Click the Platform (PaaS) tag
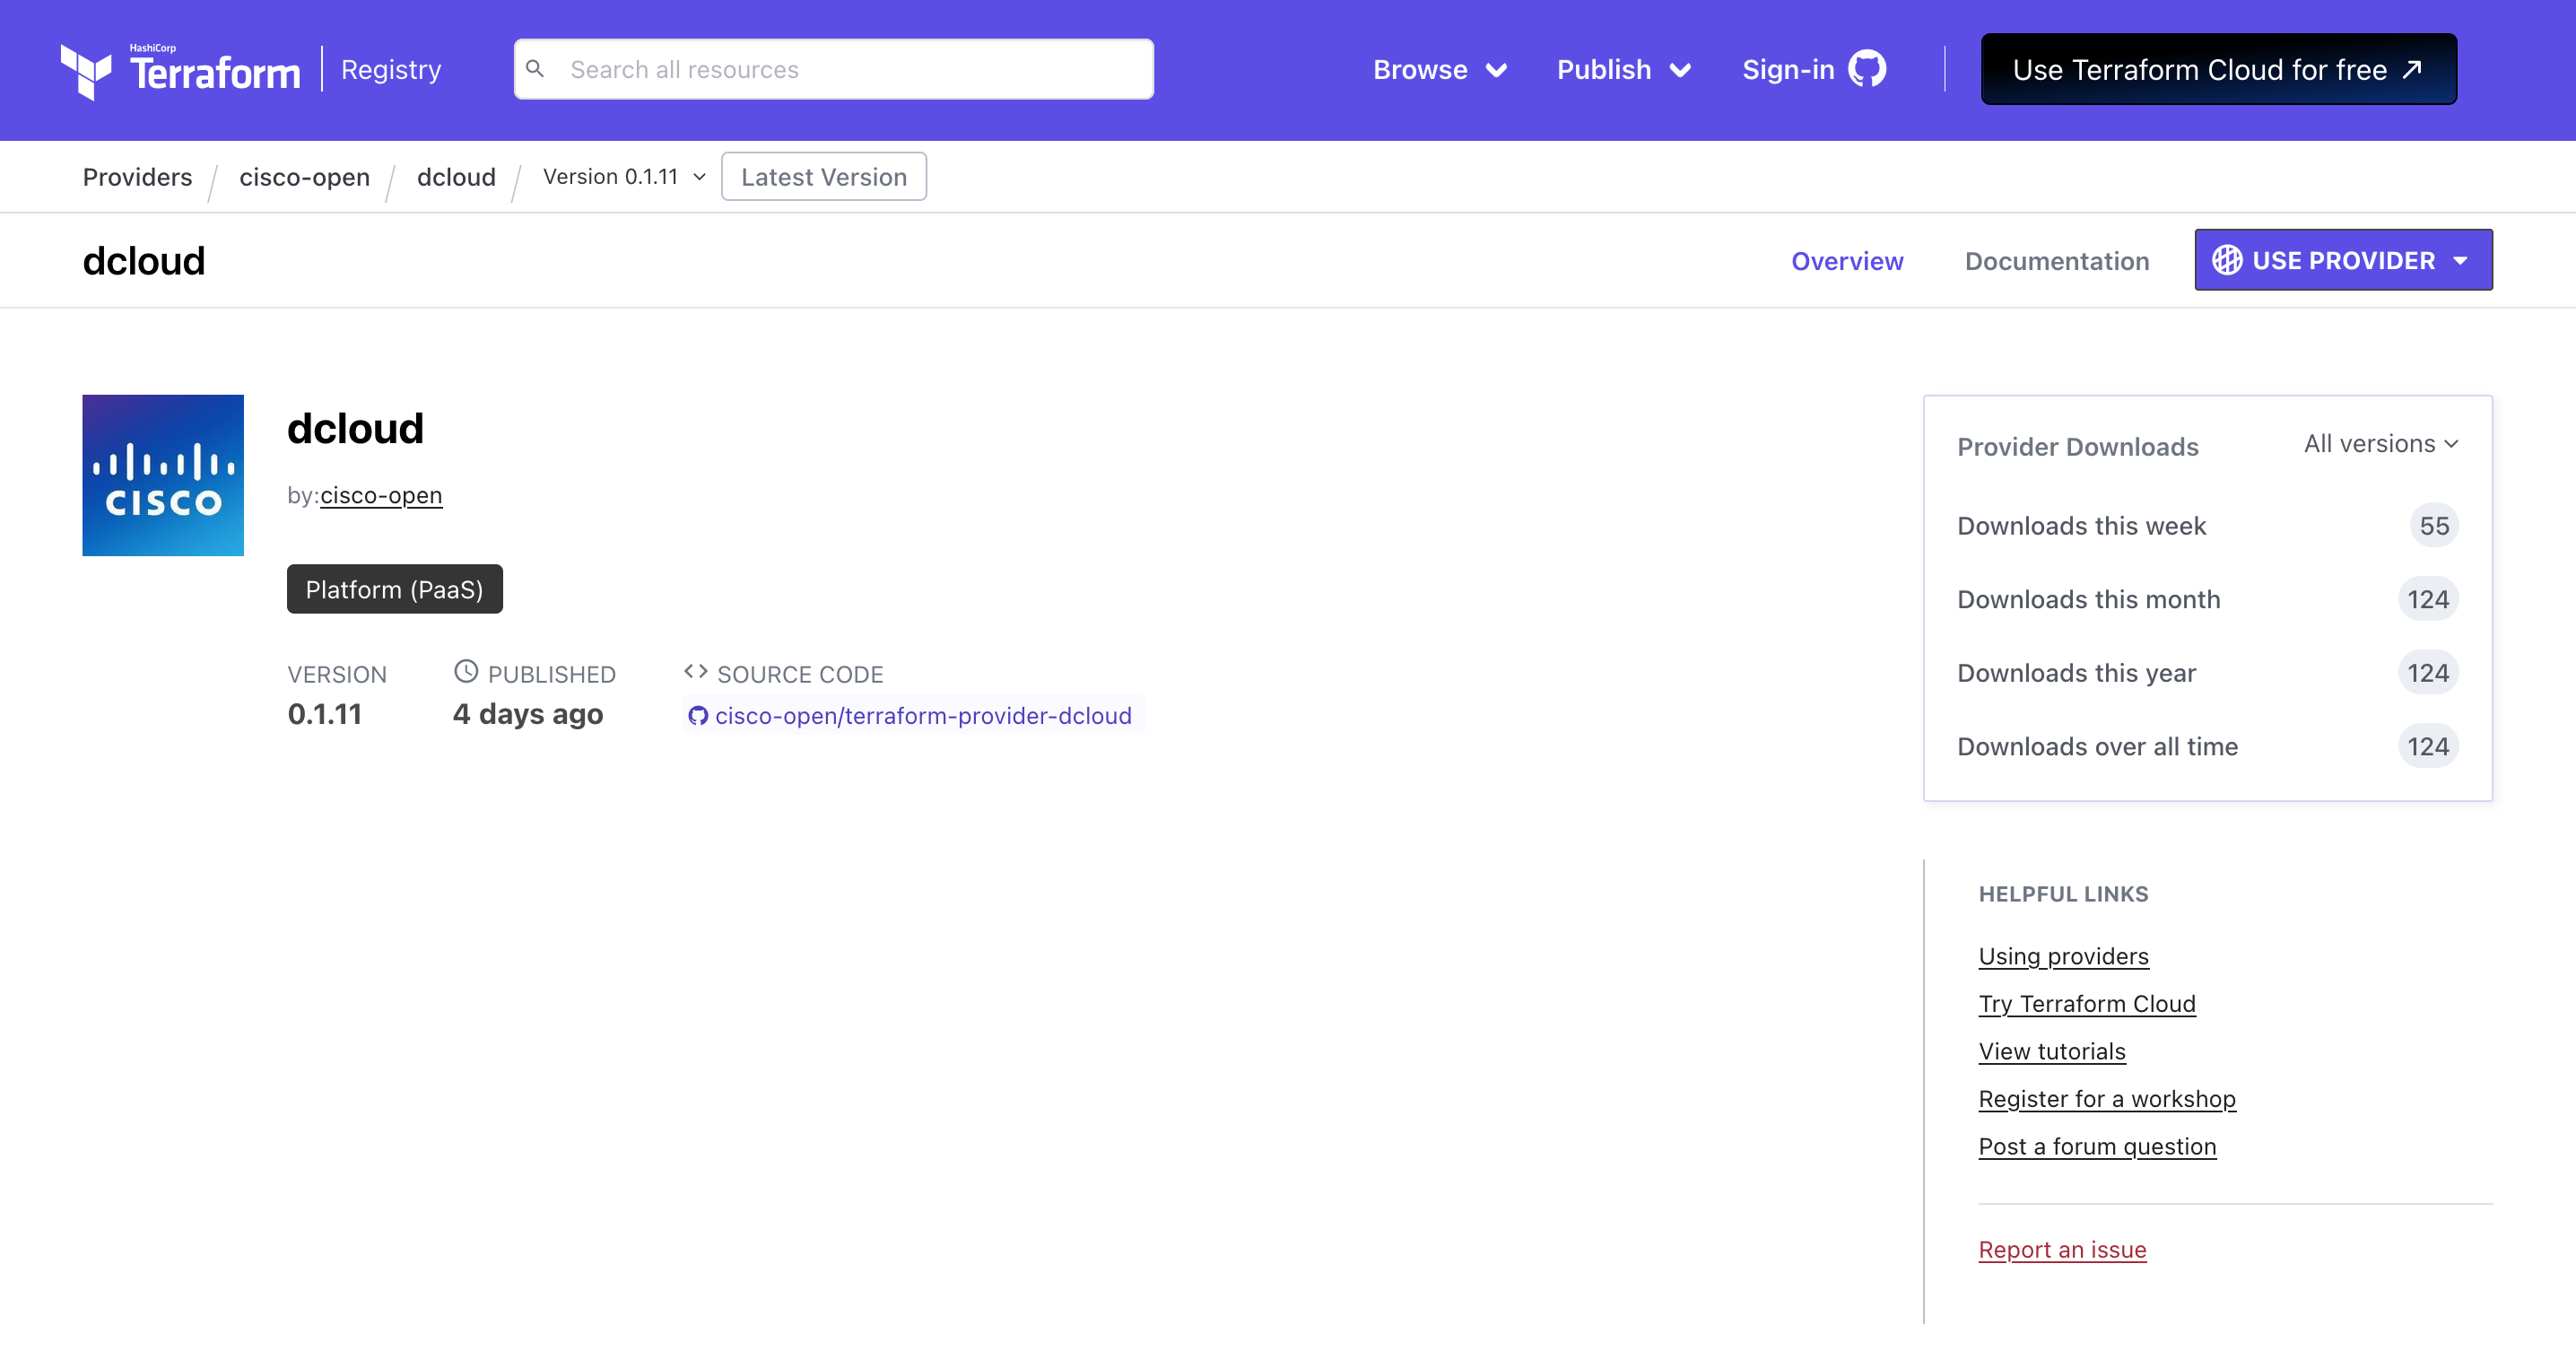This screenshot has width=2576, height=1351. point(395,589)
